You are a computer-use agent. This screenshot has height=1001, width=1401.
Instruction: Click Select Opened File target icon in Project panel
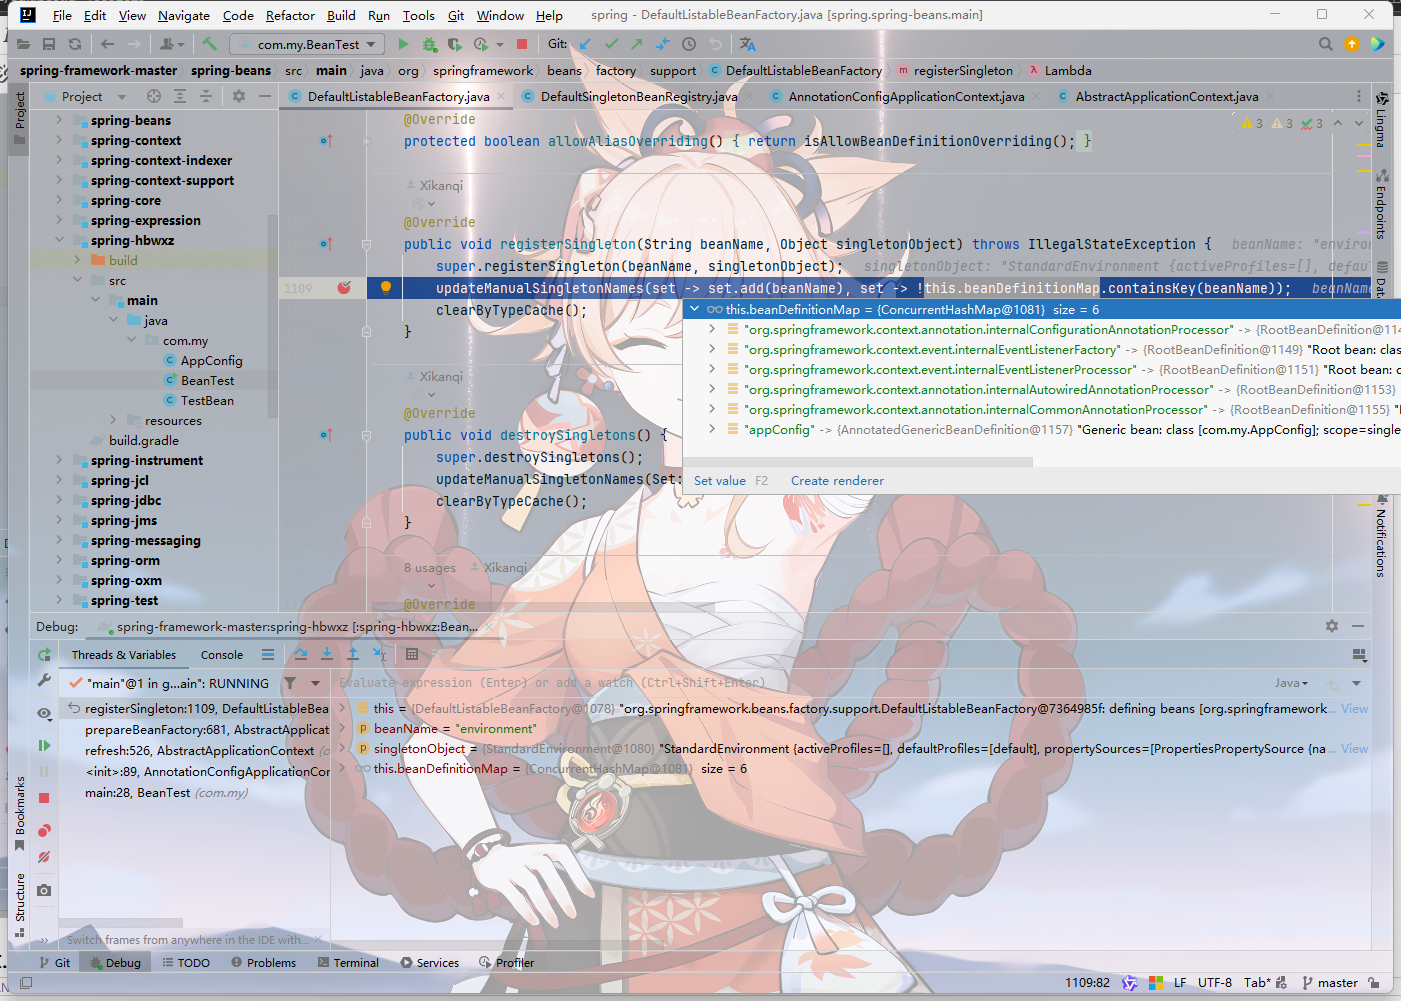[x=153, y=96]
